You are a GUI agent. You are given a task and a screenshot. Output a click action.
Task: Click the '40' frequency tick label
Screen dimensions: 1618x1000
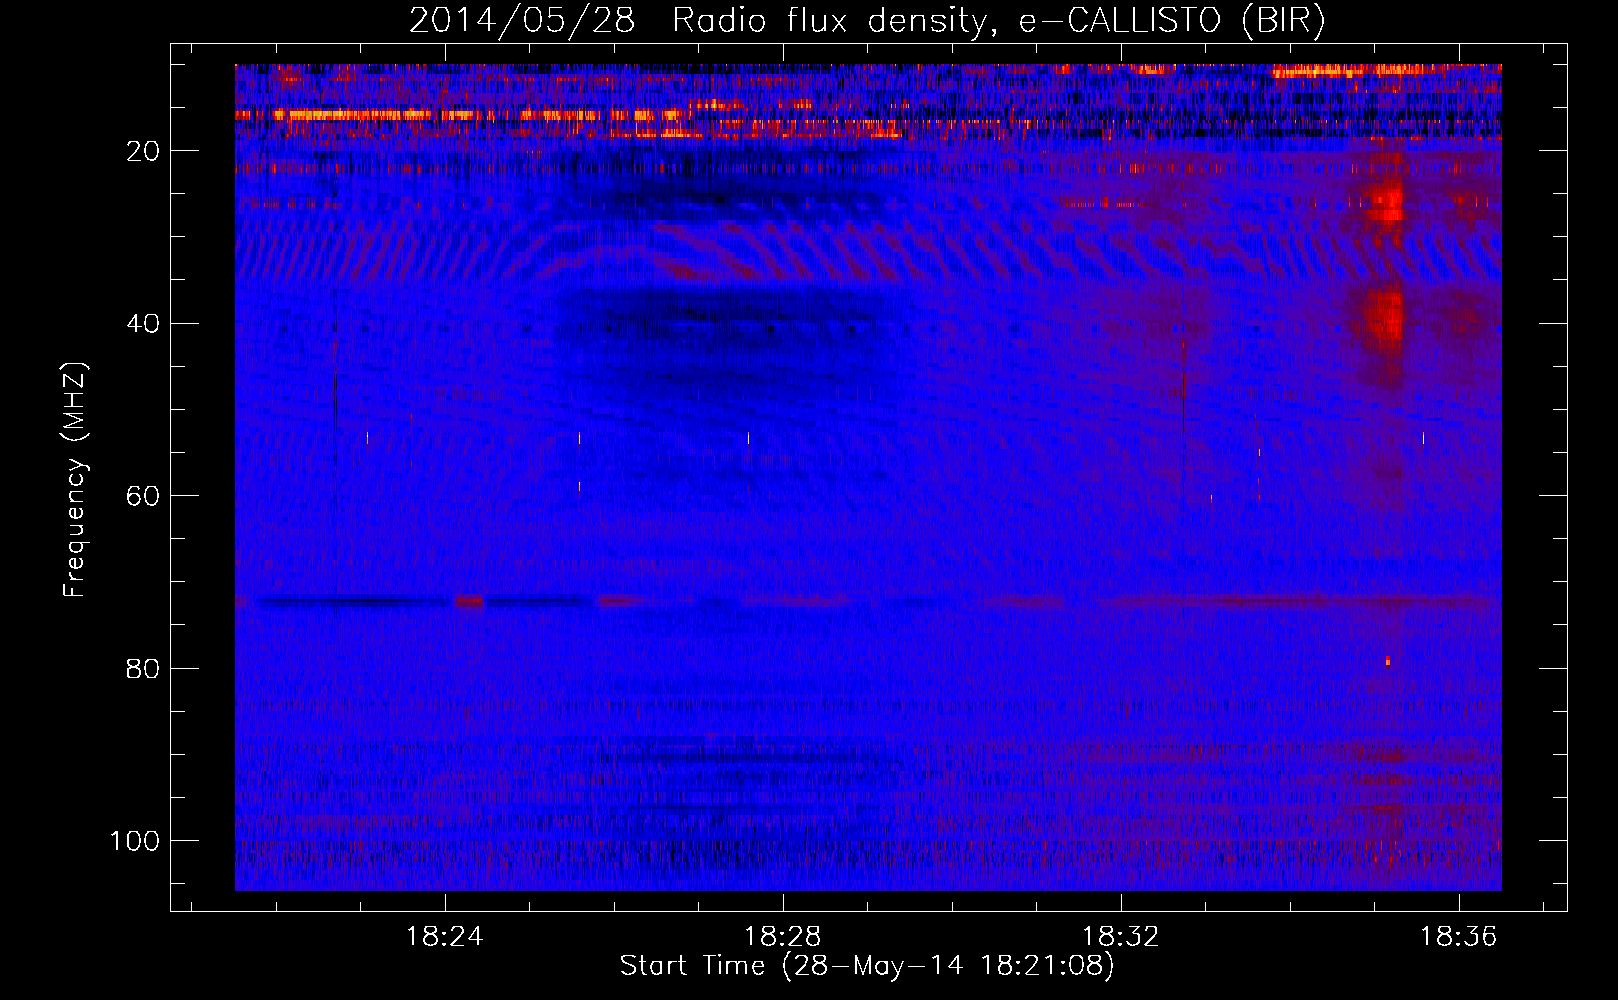(143, 323)
